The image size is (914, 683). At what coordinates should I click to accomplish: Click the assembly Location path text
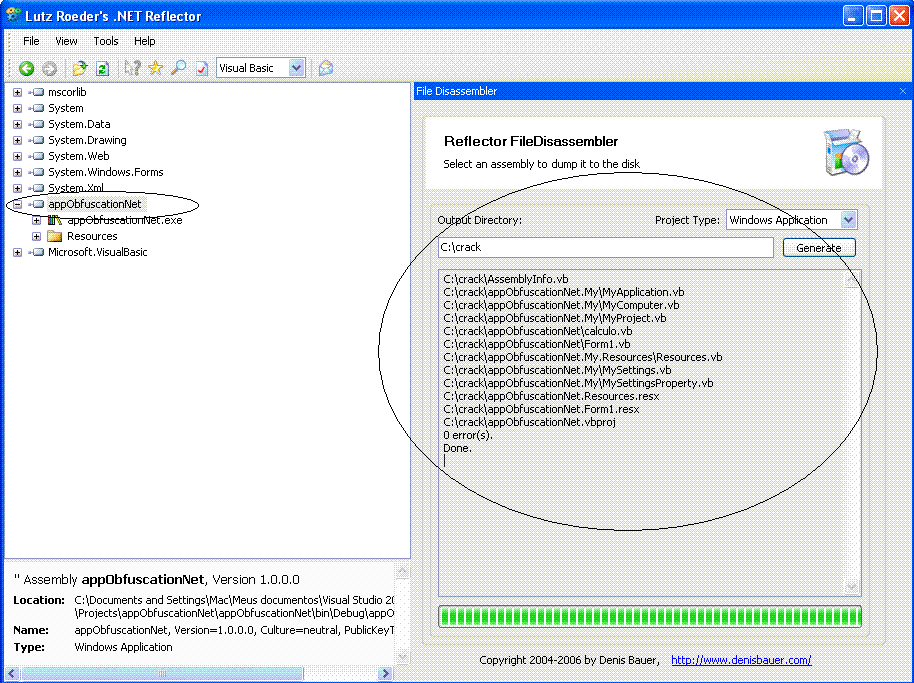(234, 606)
